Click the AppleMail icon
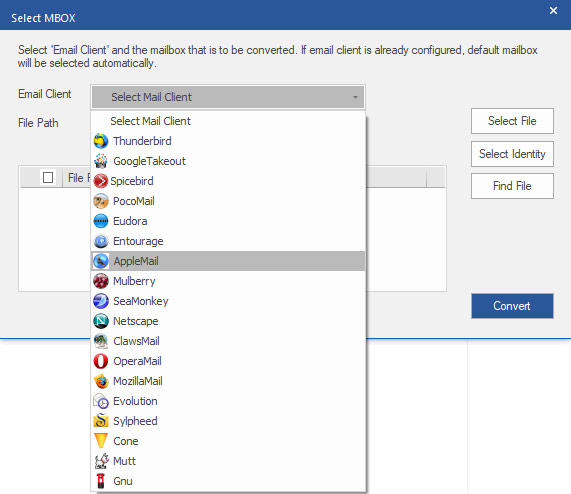 pos(101,261)
